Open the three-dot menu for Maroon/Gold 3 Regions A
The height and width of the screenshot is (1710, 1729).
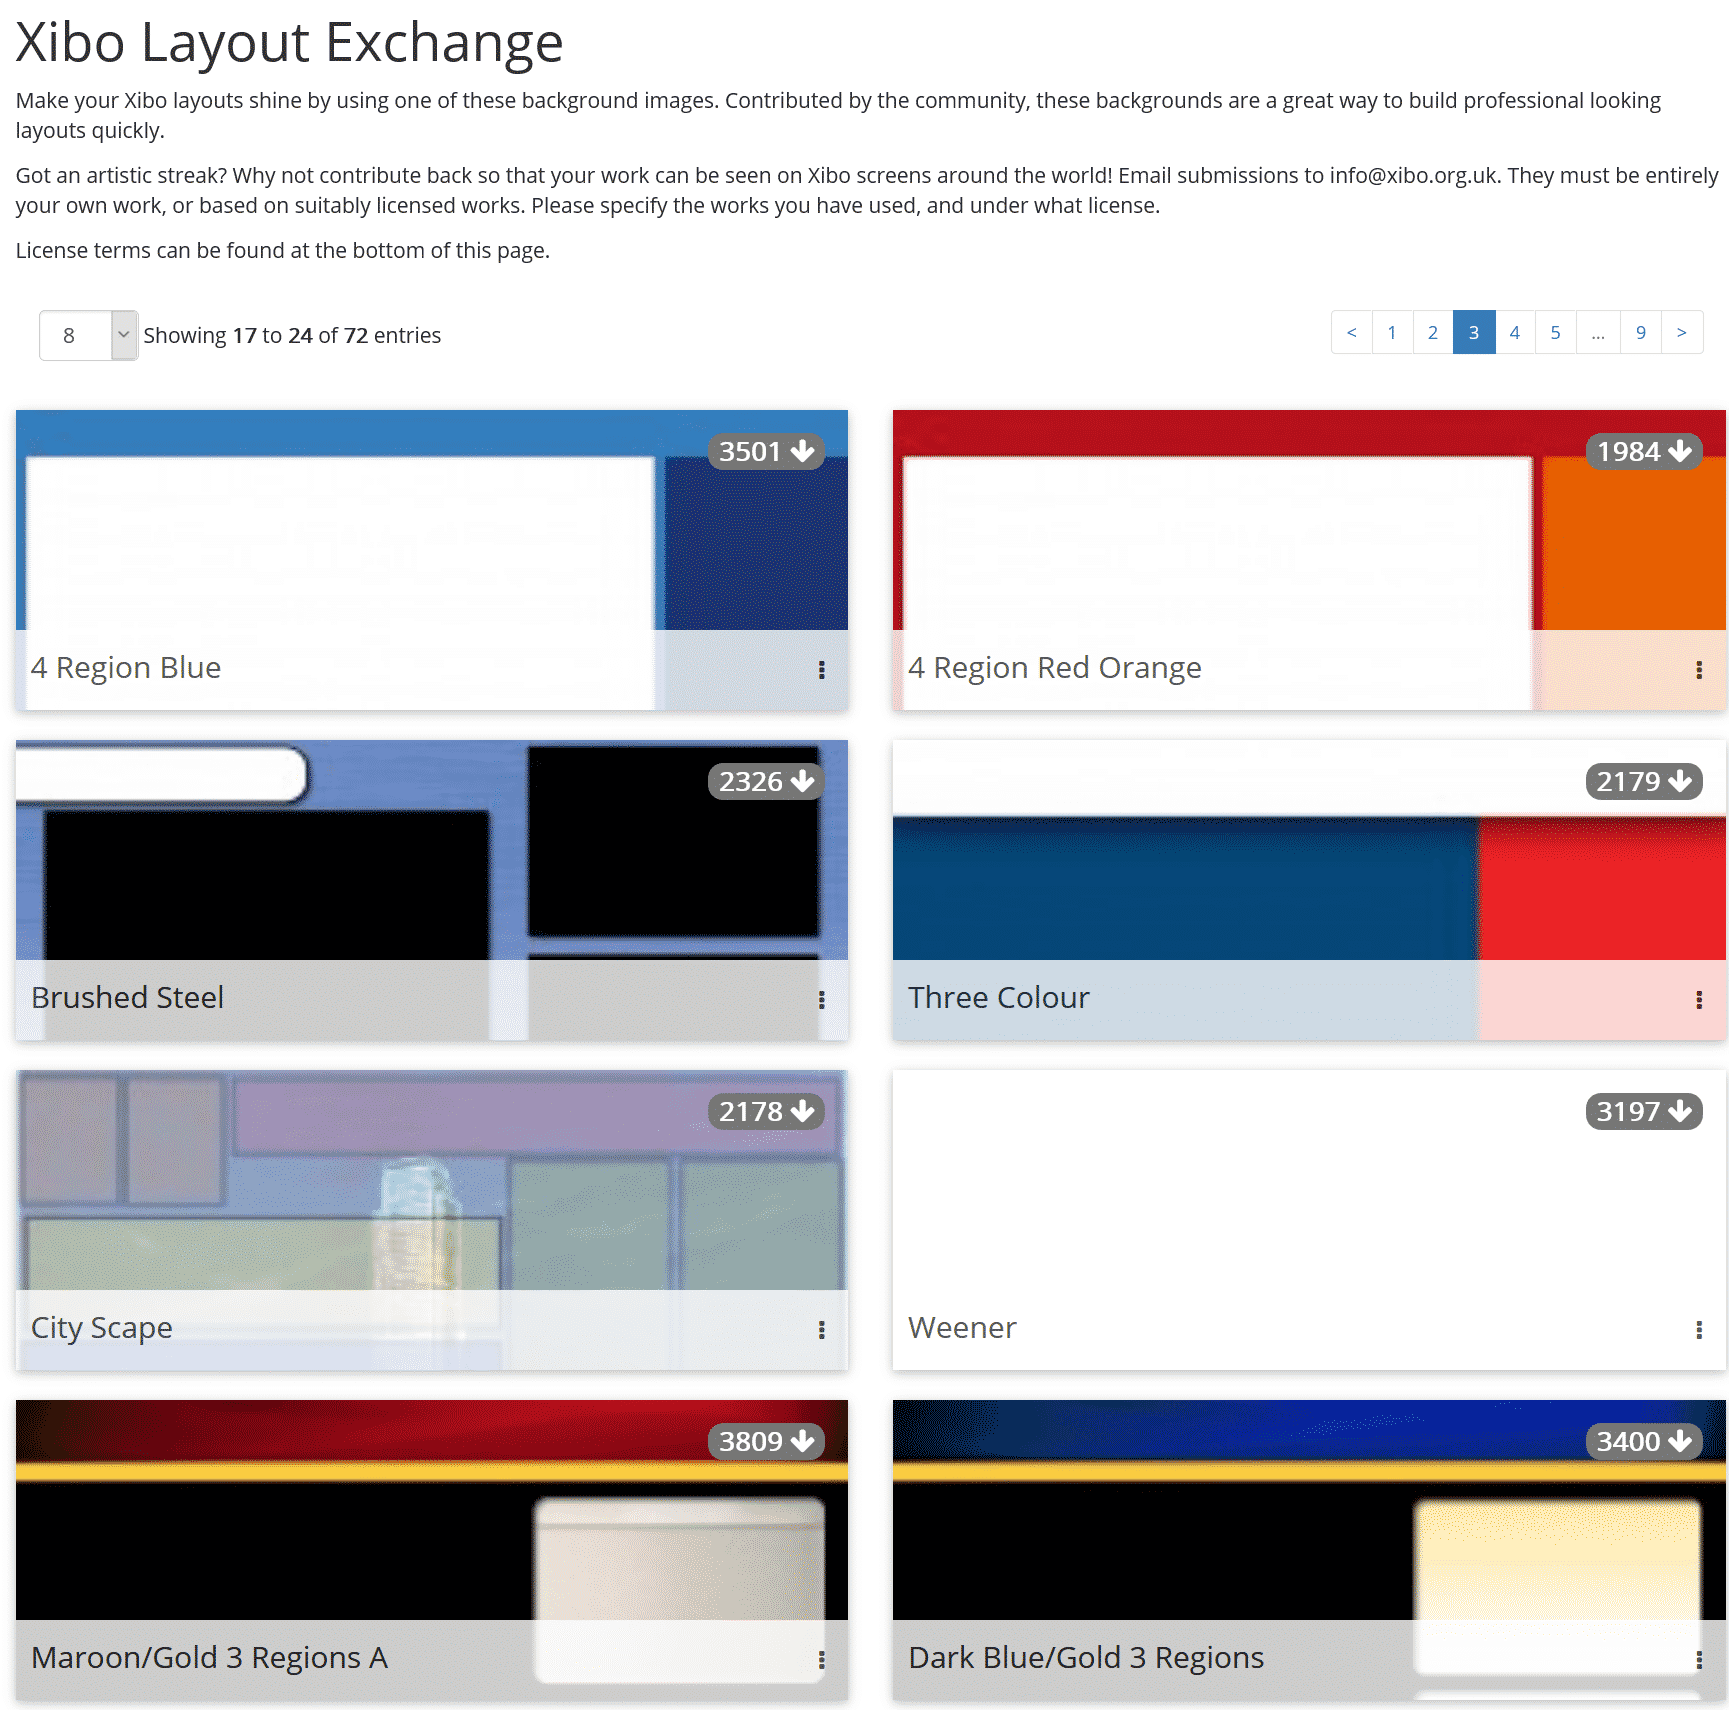(822, 1660)
